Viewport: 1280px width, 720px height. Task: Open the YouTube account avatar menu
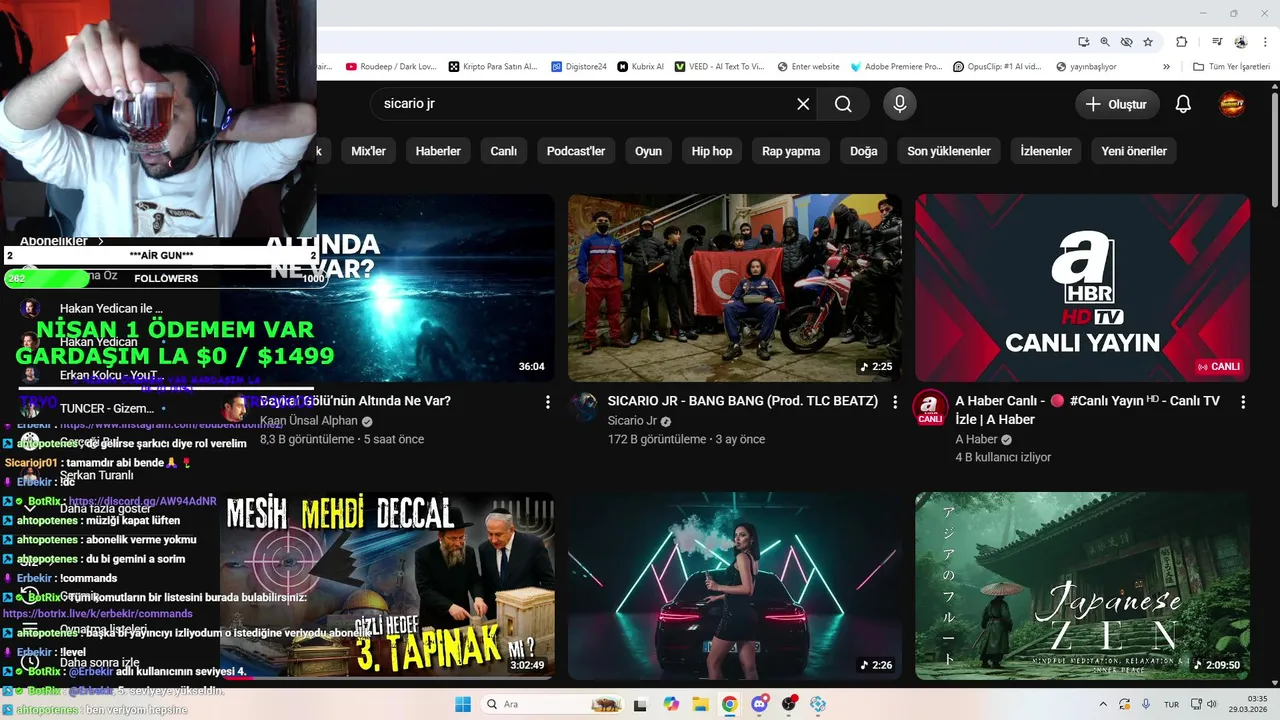1232,104
